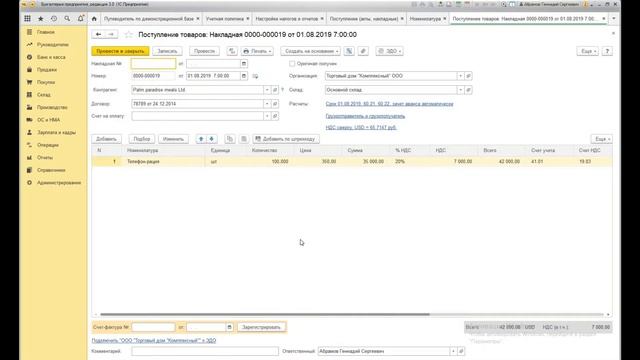Expand the Склад dropdown arrow

click(460, 90)
